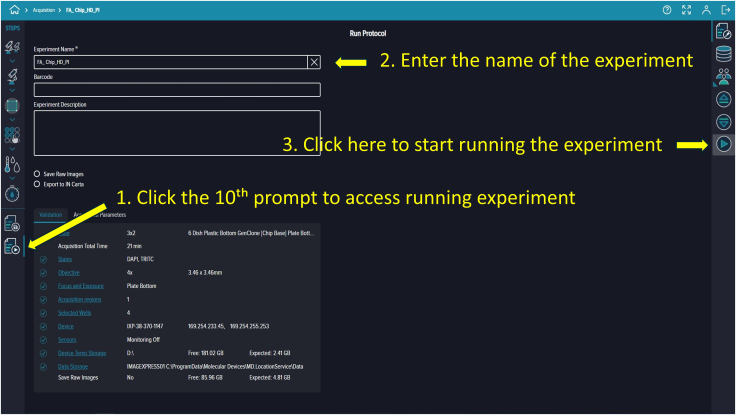Enable Export to IN Carta option
The height and width of the screenshot is (415, 736).
pos(37,184)
